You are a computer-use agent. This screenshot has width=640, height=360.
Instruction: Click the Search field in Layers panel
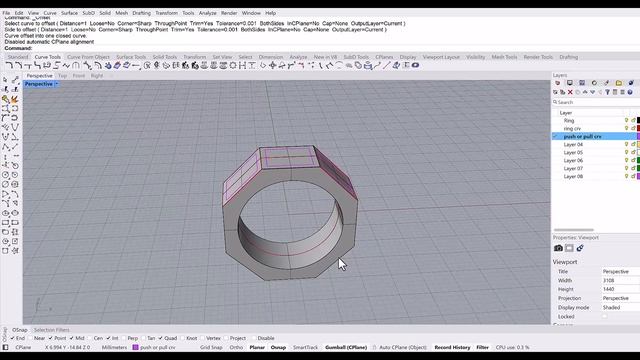point(596,102)
